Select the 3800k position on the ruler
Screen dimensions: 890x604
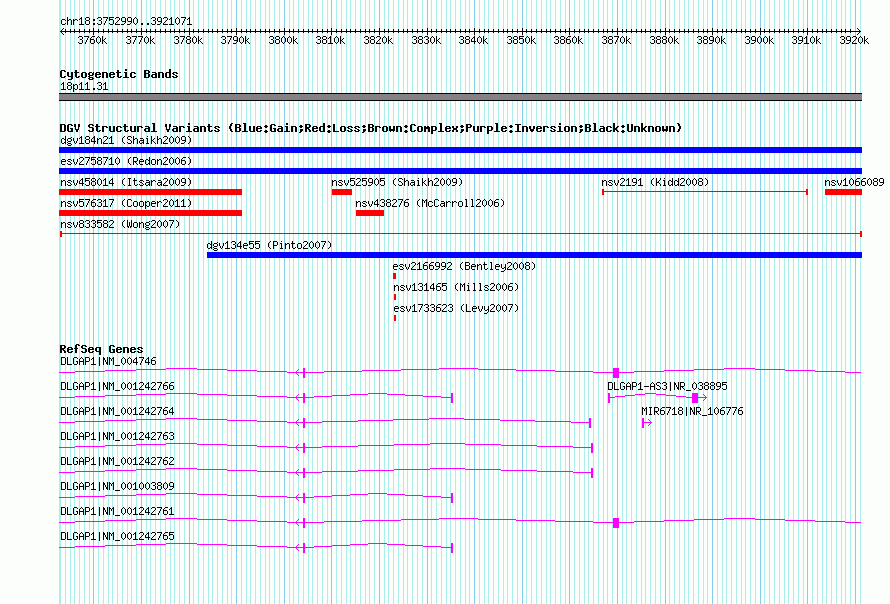pos(283,40)
